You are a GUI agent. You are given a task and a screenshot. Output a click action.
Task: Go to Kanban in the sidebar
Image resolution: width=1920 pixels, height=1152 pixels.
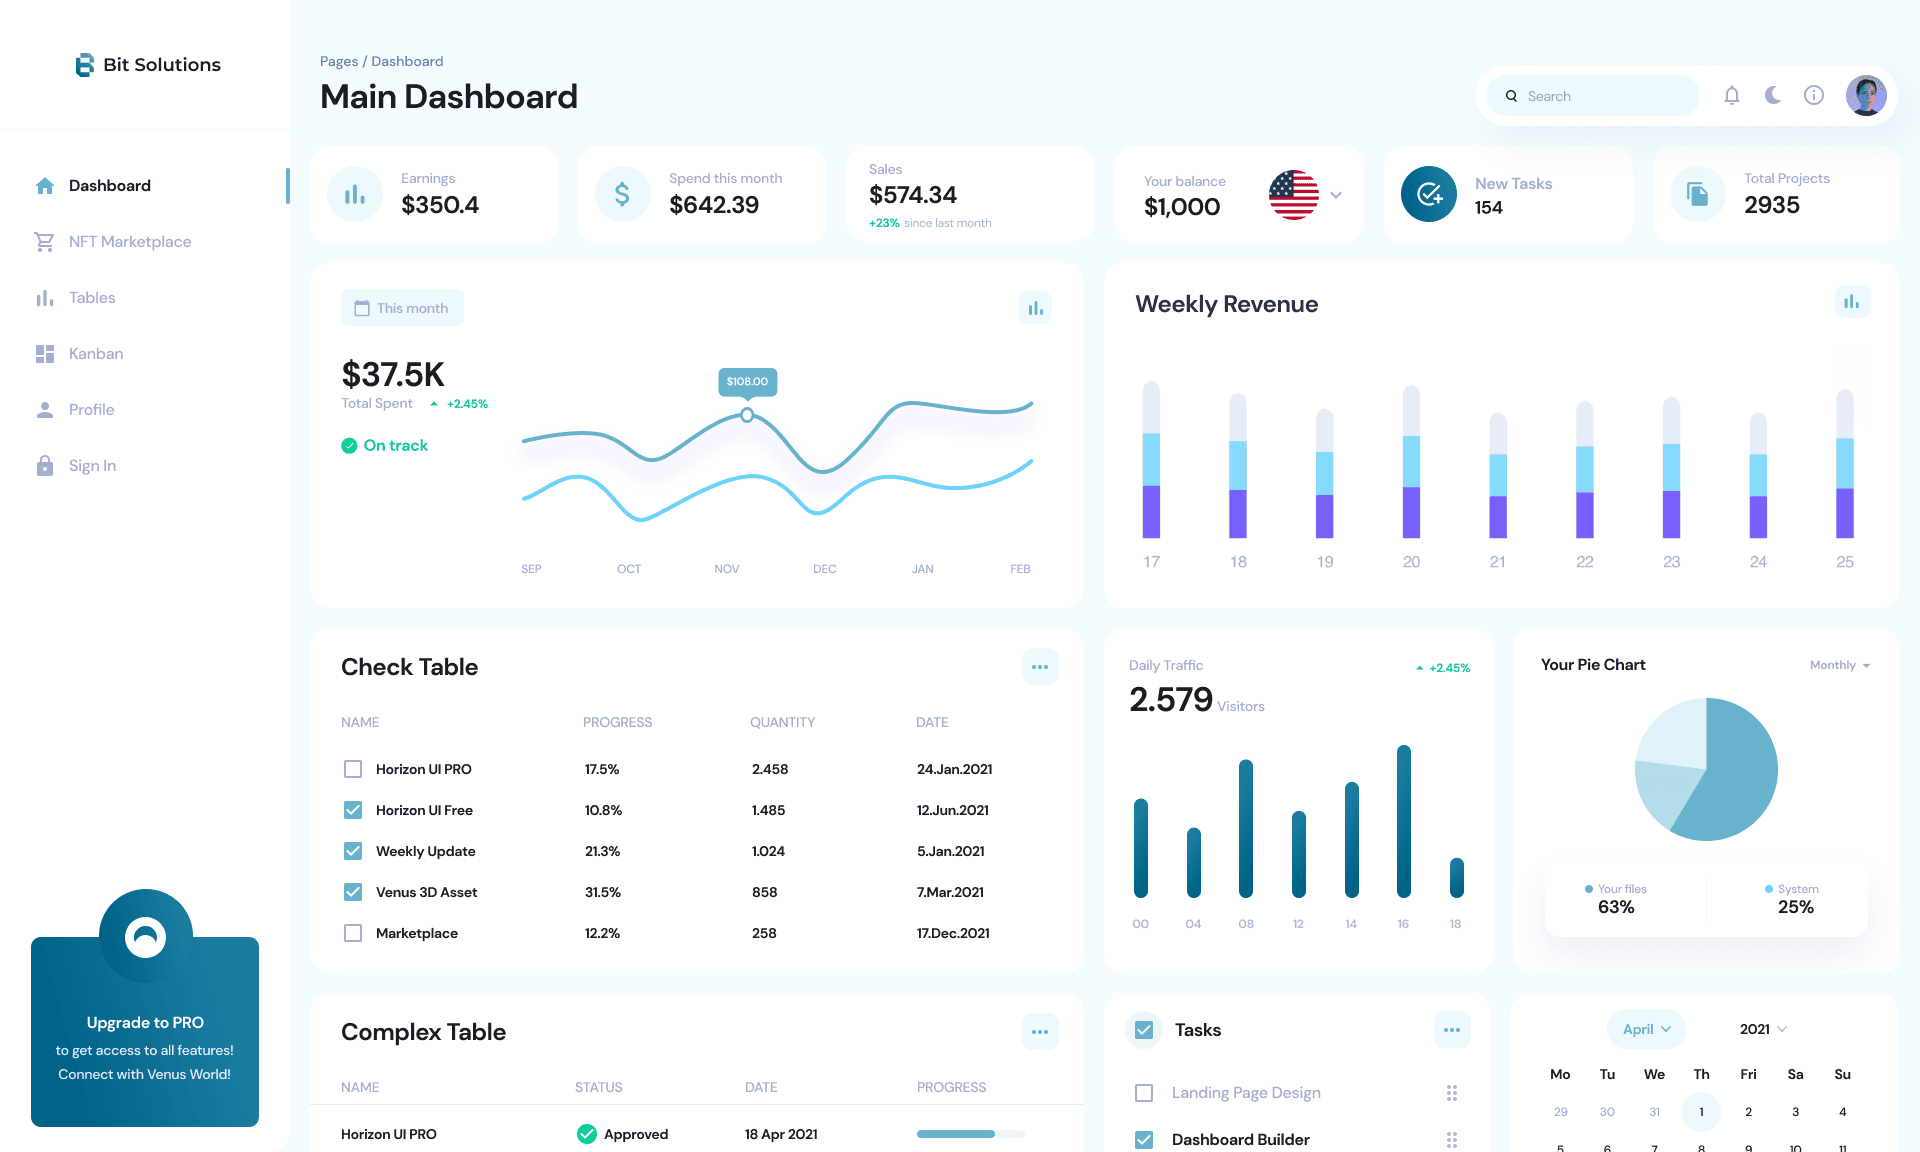pyautogui.click(x=96, y=354)
